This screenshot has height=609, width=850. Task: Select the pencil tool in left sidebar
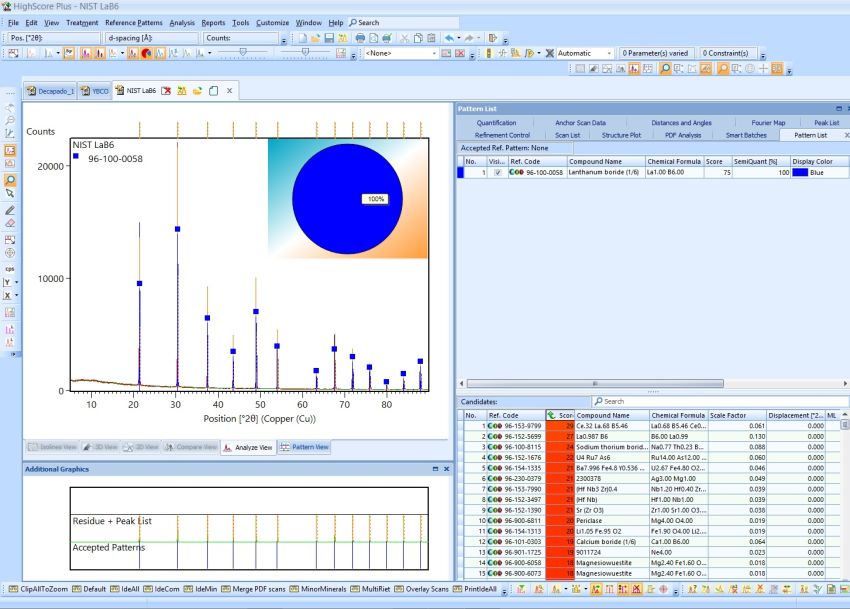point(10,210)
